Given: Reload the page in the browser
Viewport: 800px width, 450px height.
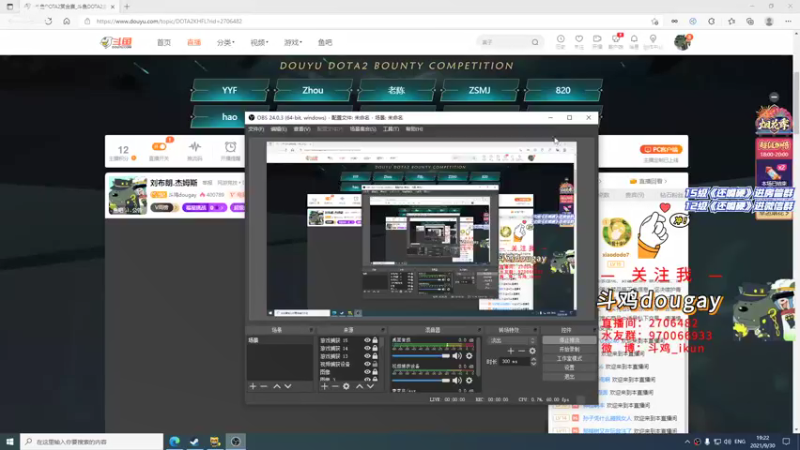Looking at the screenshot, I should (x=48, y=21).
